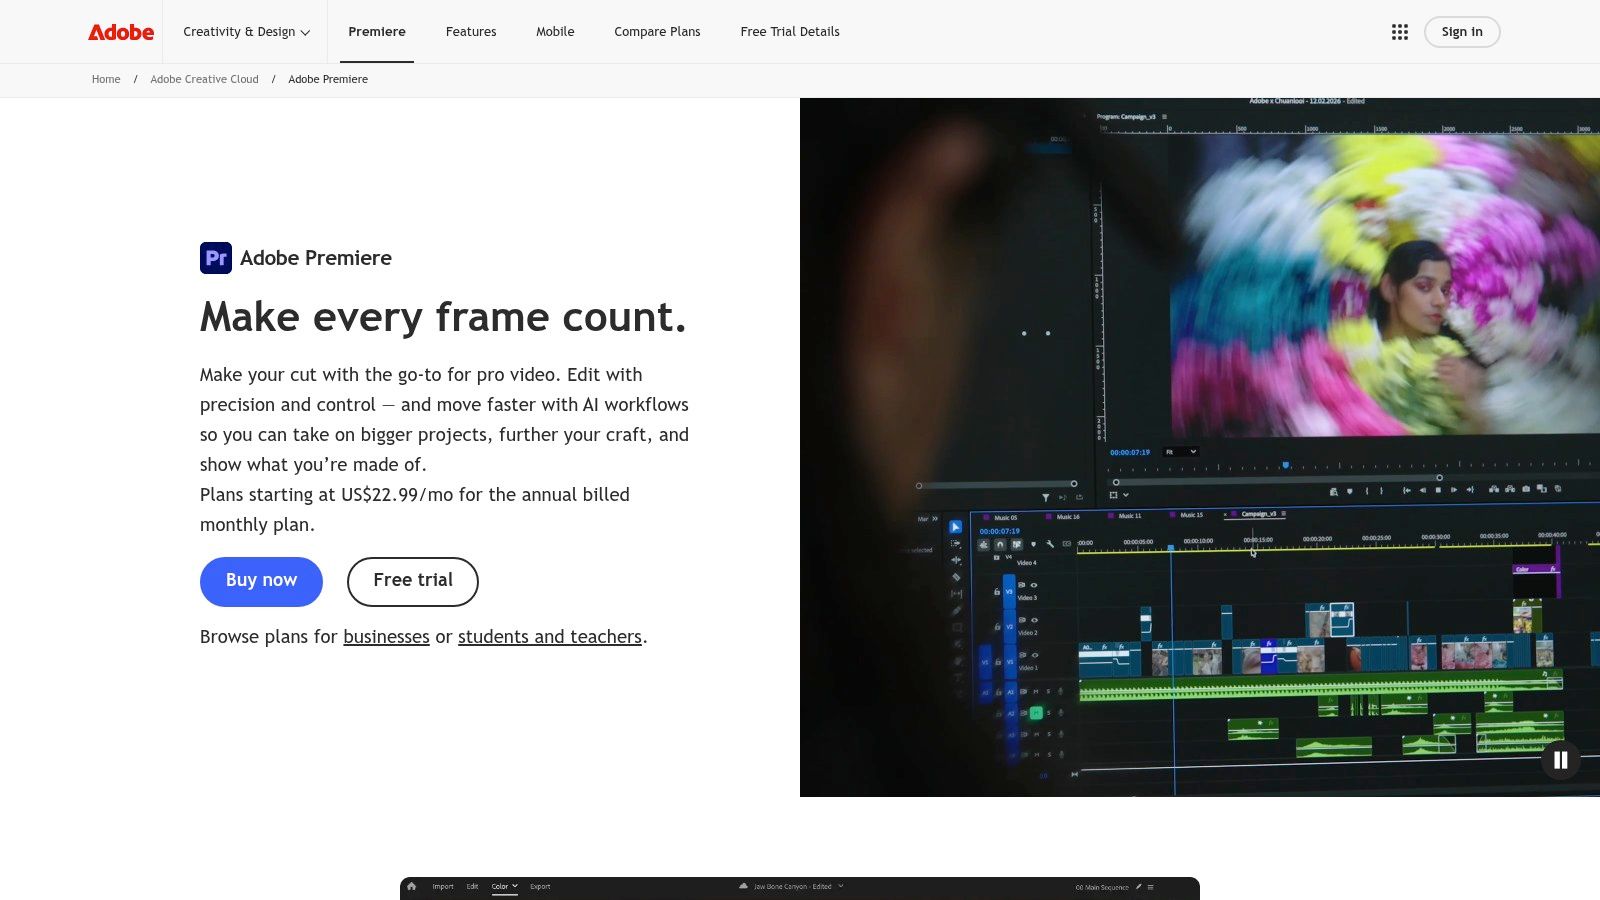Image resolution: width=1600 pixels, height=900 pixels.
Task: Click the 'Make every frame count.' headline
Action: pos(443,318)
